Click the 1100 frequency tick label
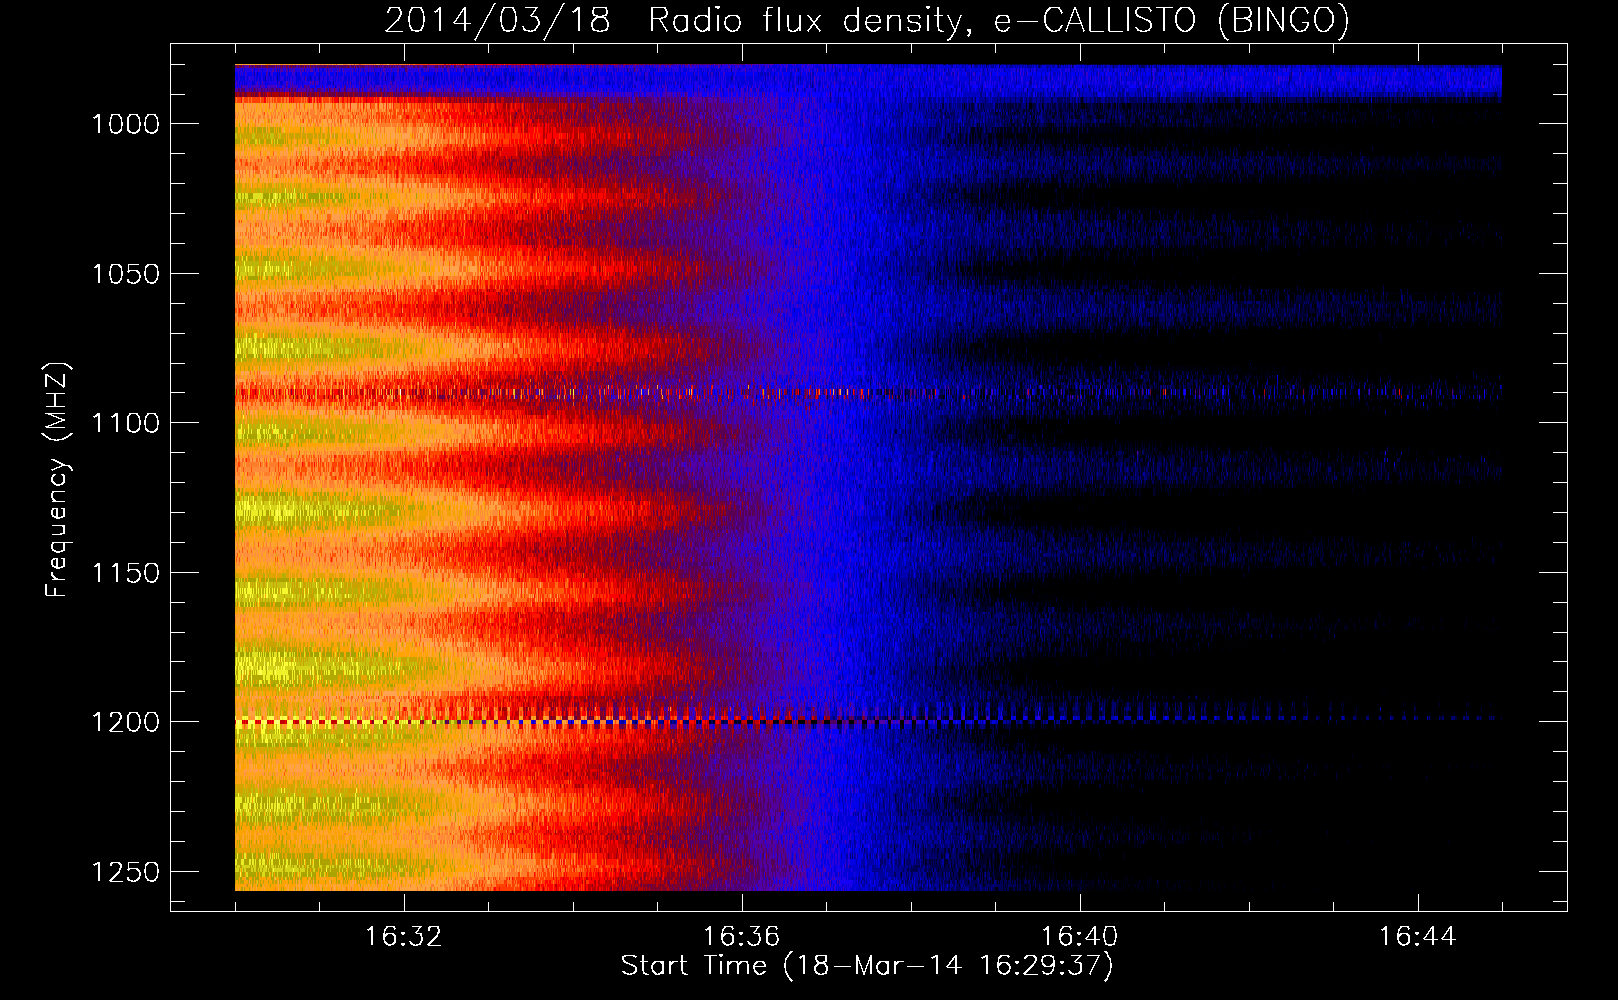 click(125, 423)
